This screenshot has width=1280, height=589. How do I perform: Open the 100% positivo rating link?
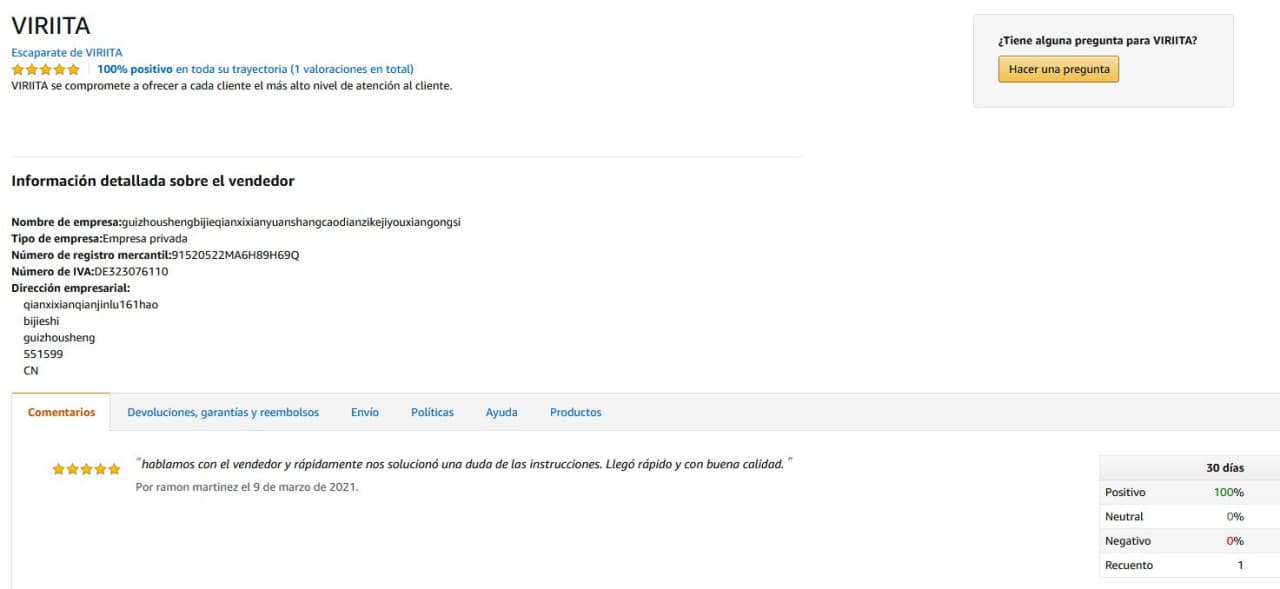255,69
